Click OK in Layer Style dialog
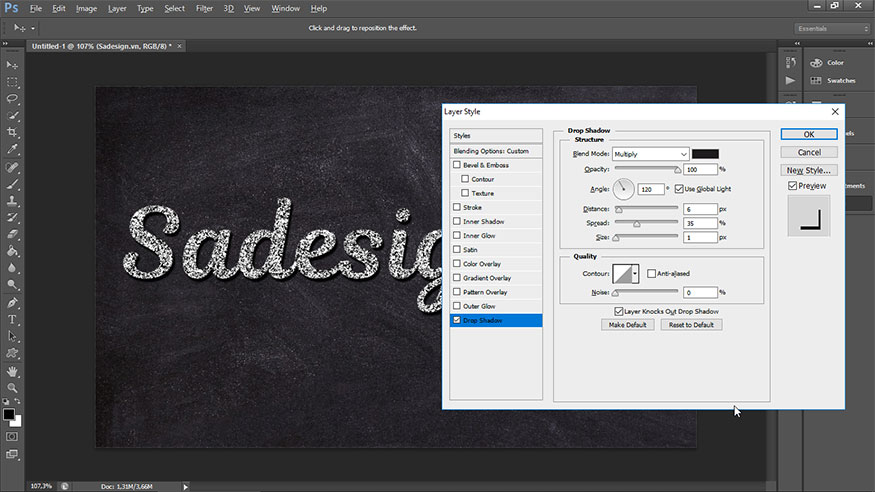This screenshot has width=875, height=492. (809, 134)
